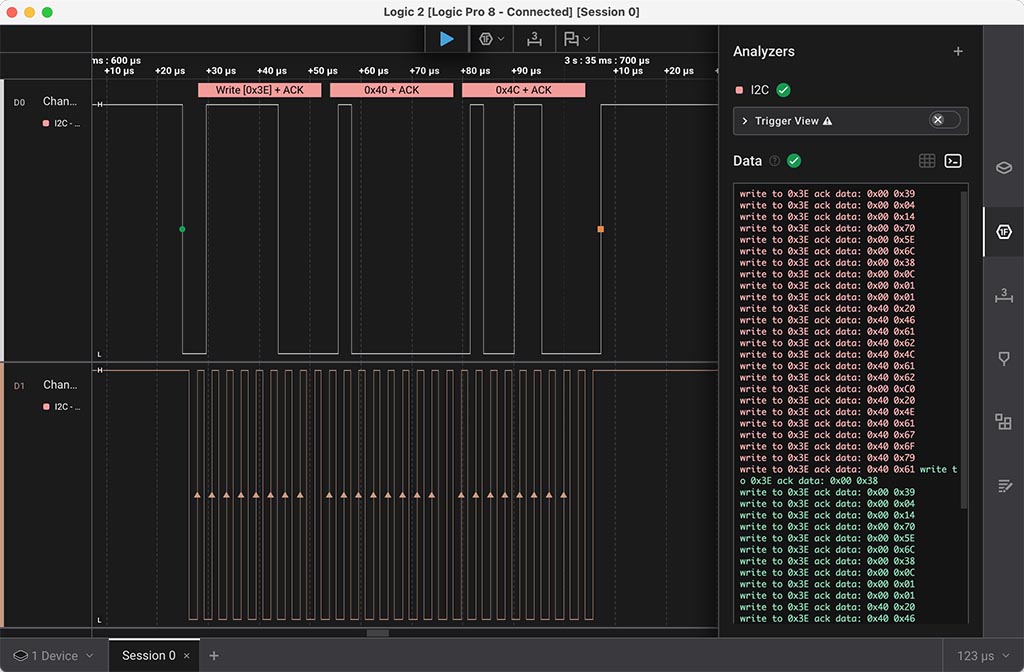
Task: Open the Device Settings sidebar panel
Action: (1004, 168)
